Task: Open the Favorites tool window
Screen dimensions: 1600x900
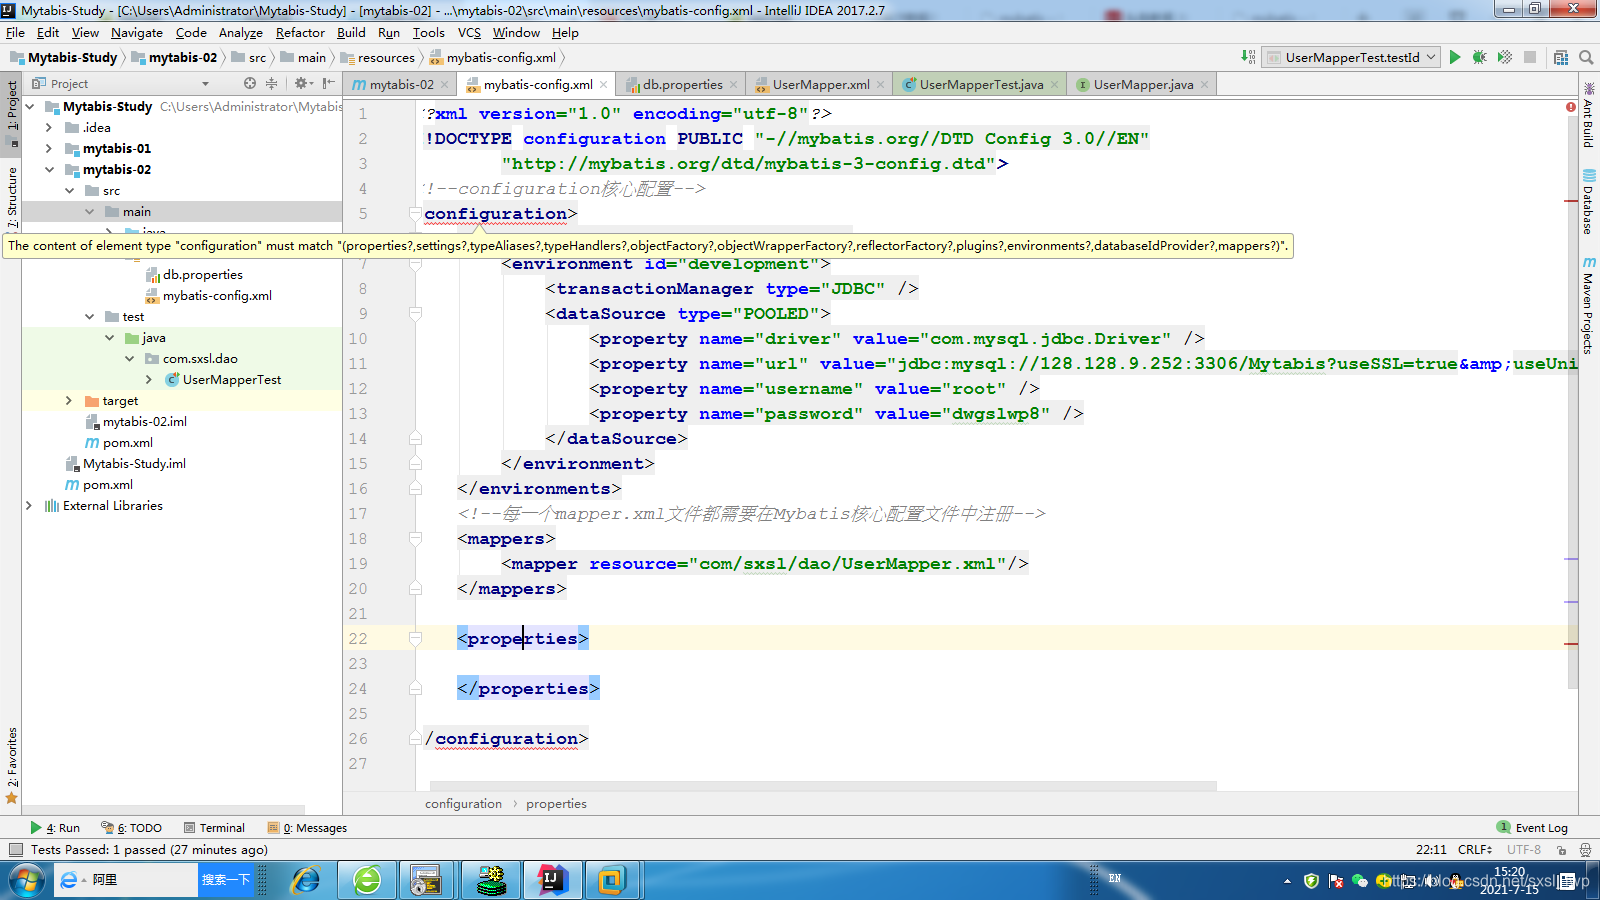Action: point(12,765)
